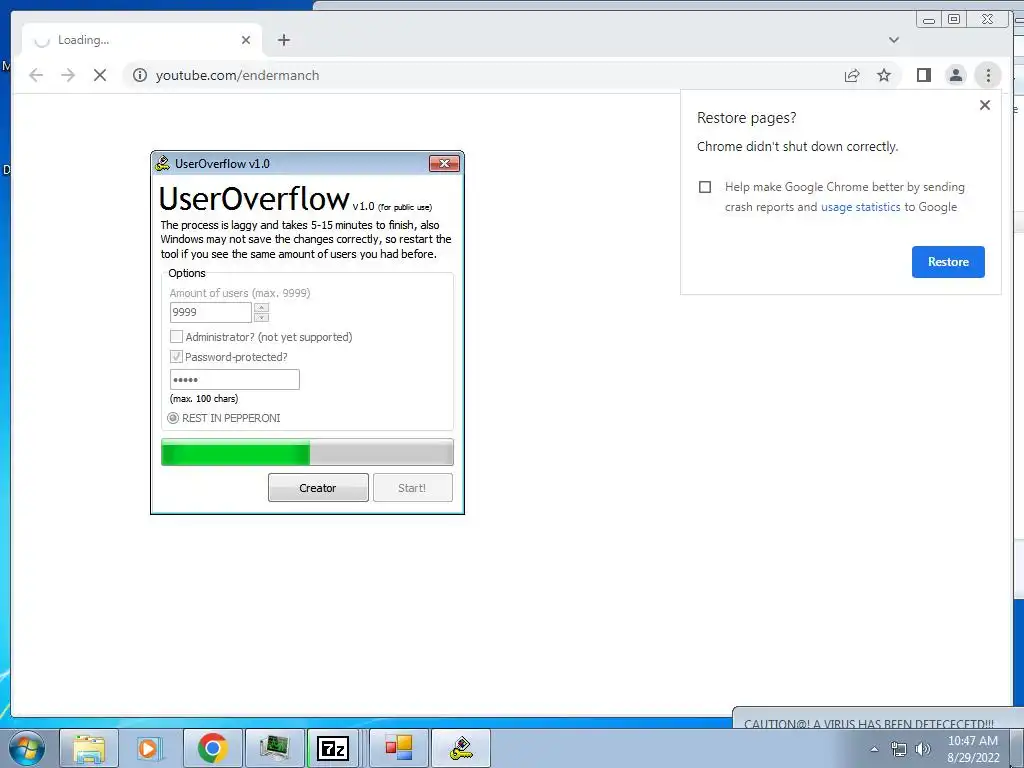The width and height of the screenshot is (1024, 768).
Task: Dismiss the Restore pages popup
Action: click(x=985, y=105)
